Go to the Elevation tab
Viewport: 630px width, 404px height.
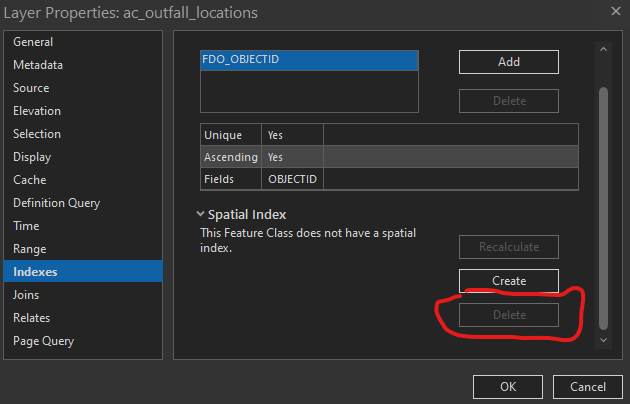[x=37, y=111]
